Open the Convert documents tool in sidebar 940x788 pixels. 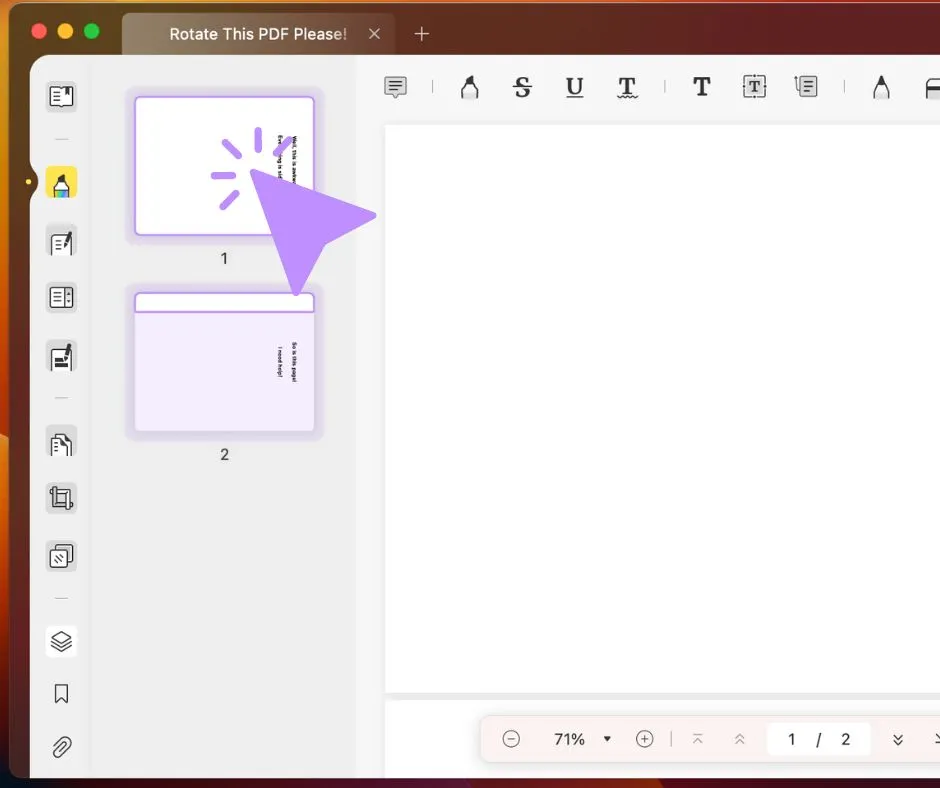(x=61, y=443)
